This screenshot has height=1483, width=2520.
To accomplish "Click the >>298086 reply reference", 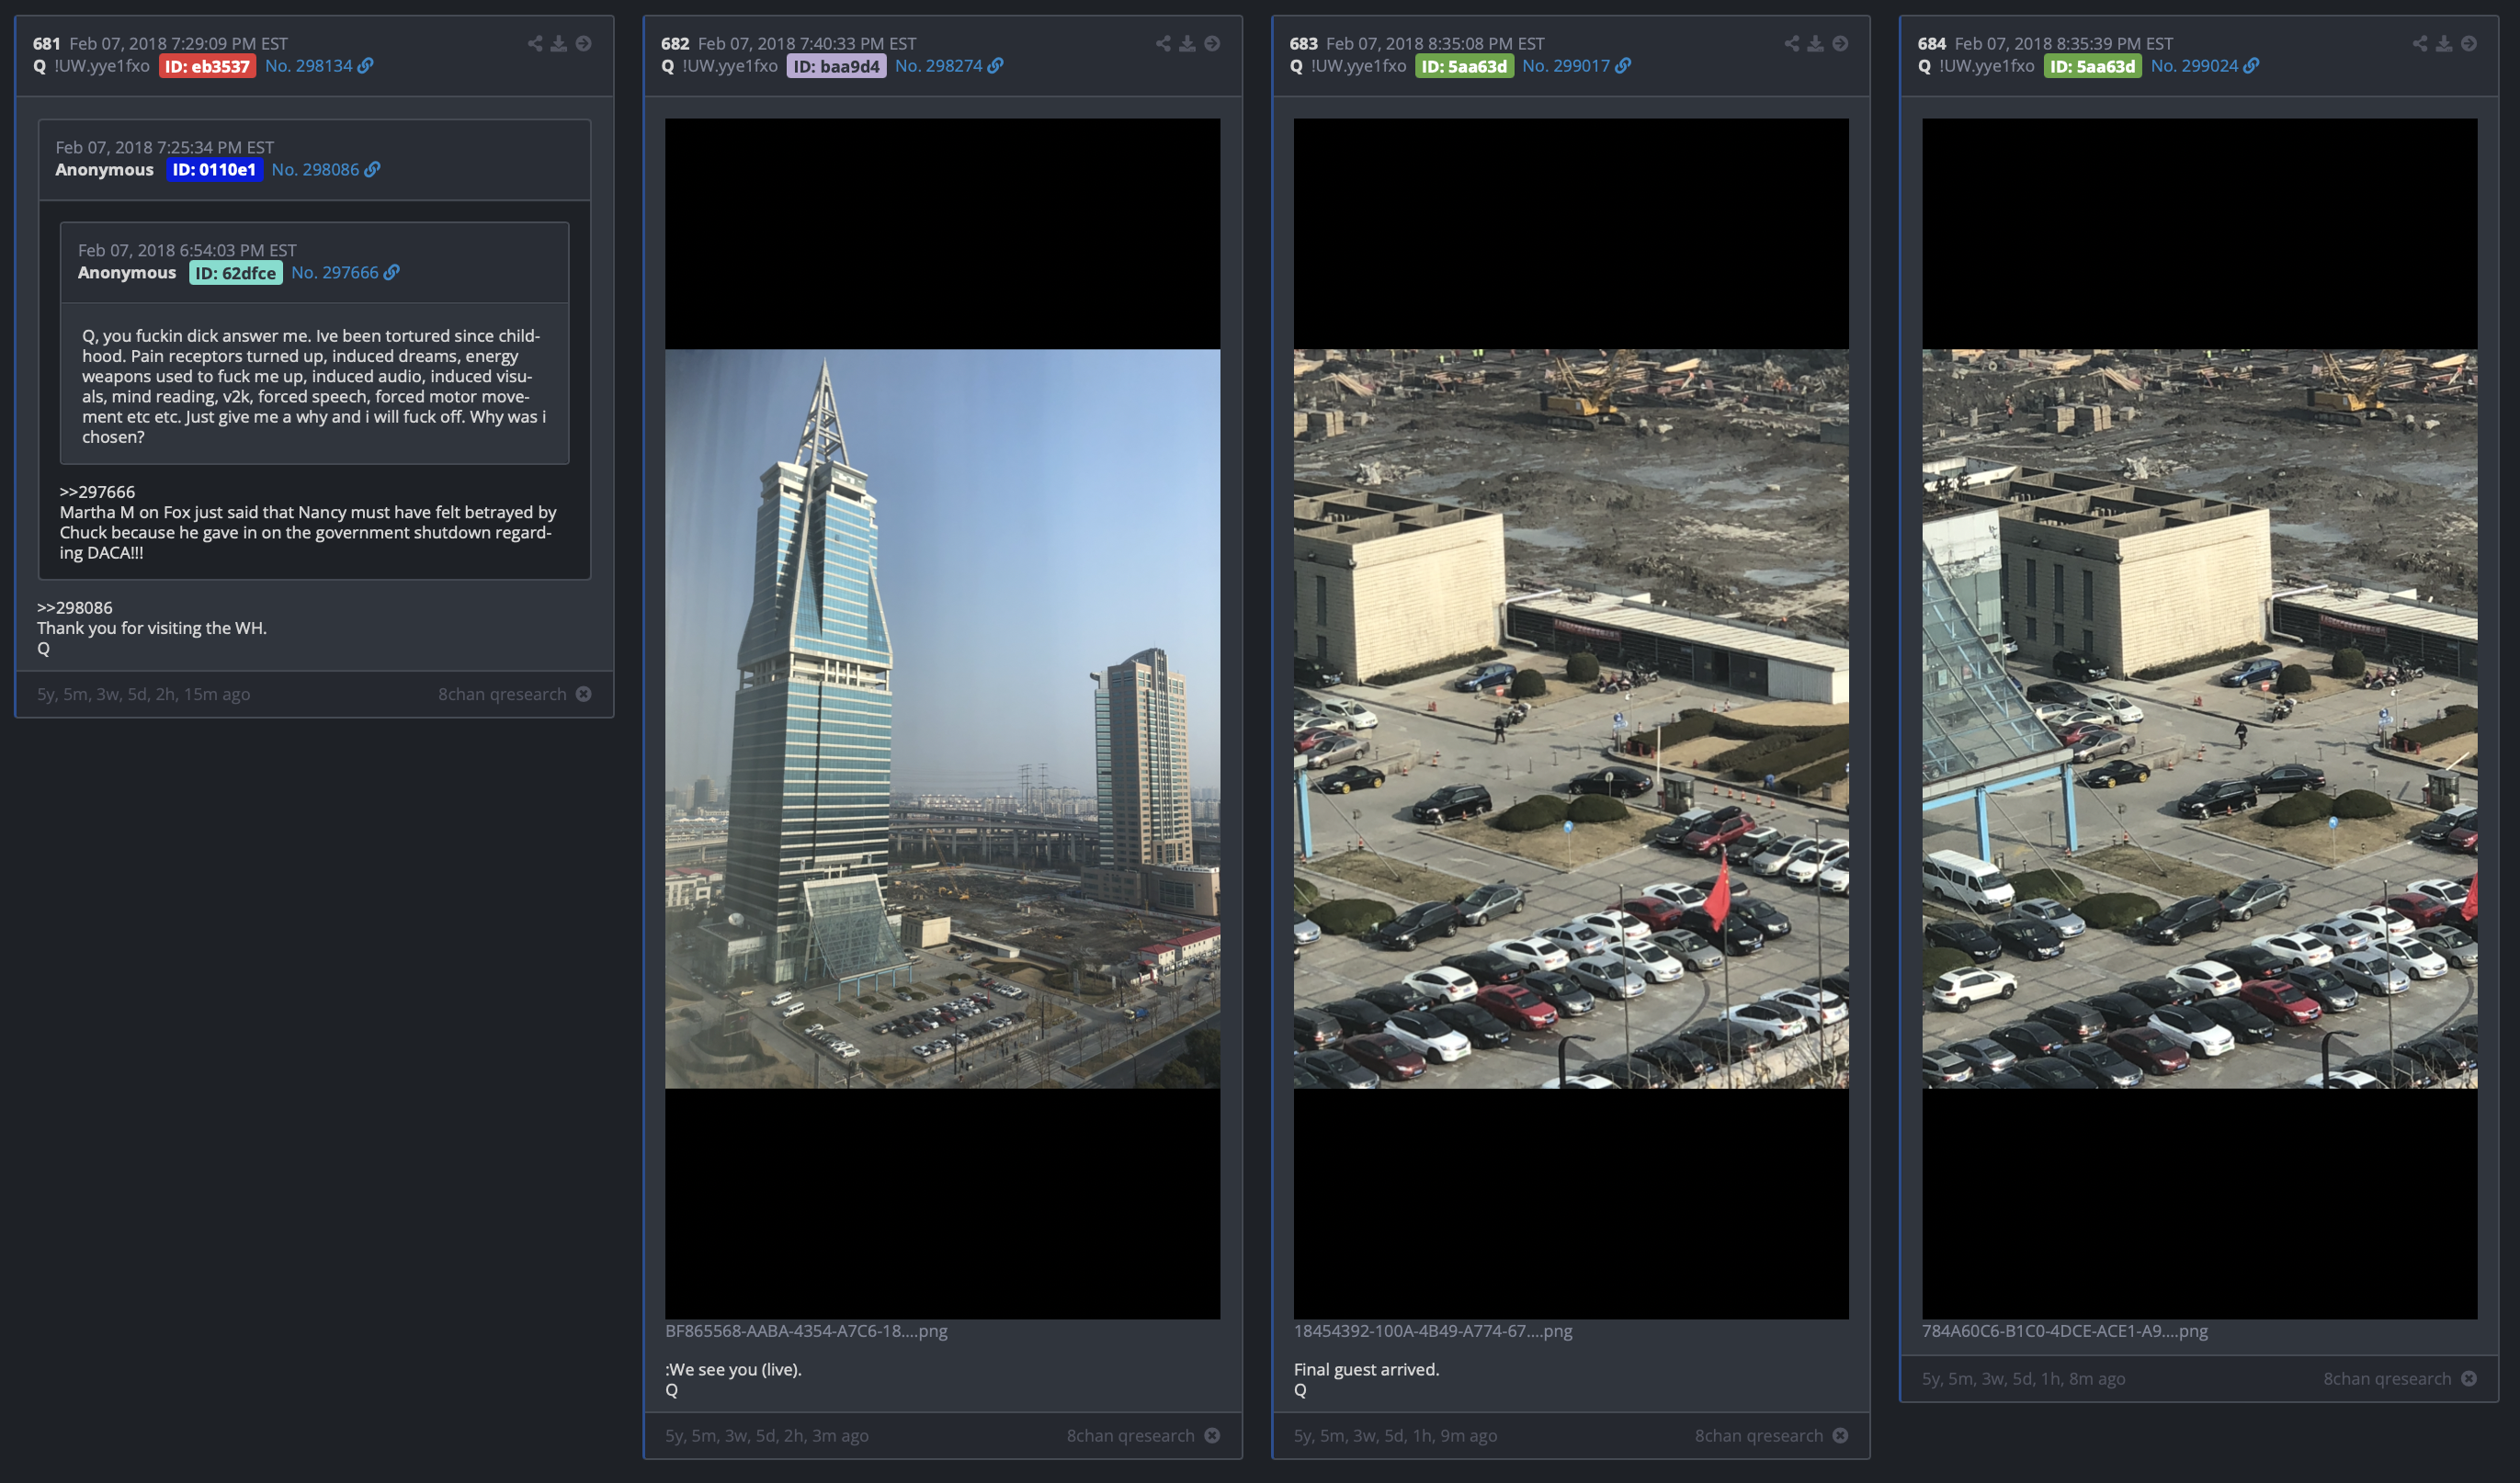I will click(x=75, y=608).
